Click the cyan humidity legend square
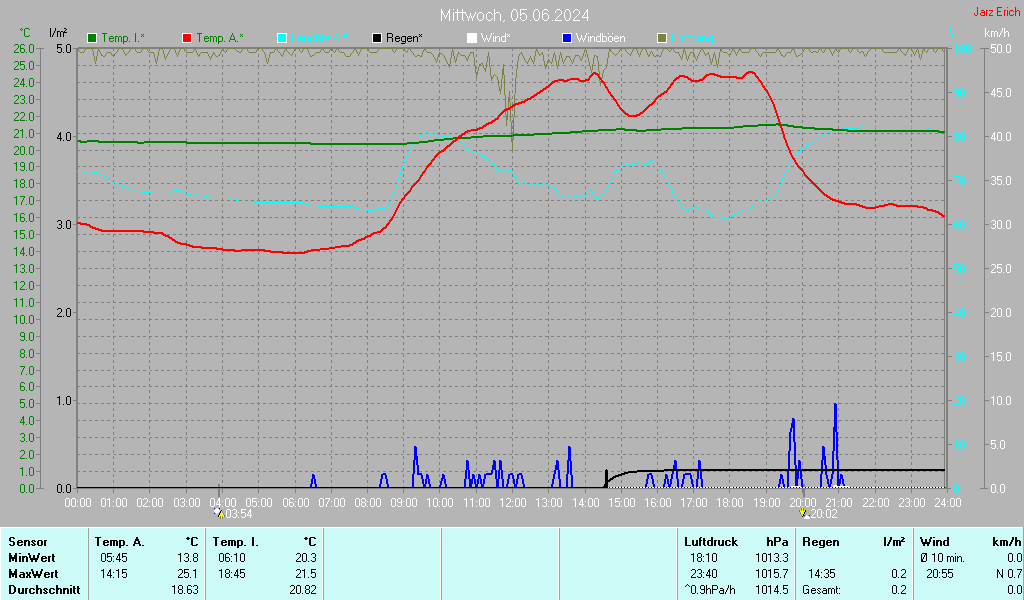1024x600 pixels. click(x=282, y=38)
